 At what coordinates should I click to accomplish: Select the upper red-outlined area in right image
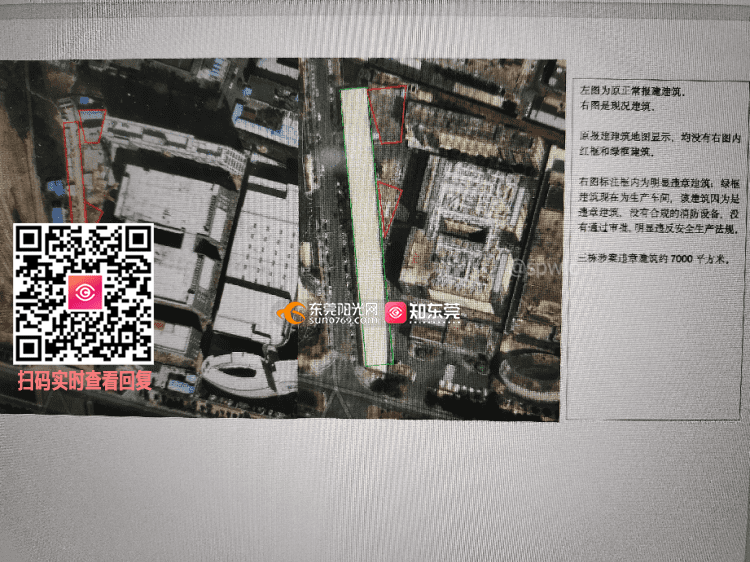click(389, 113)
